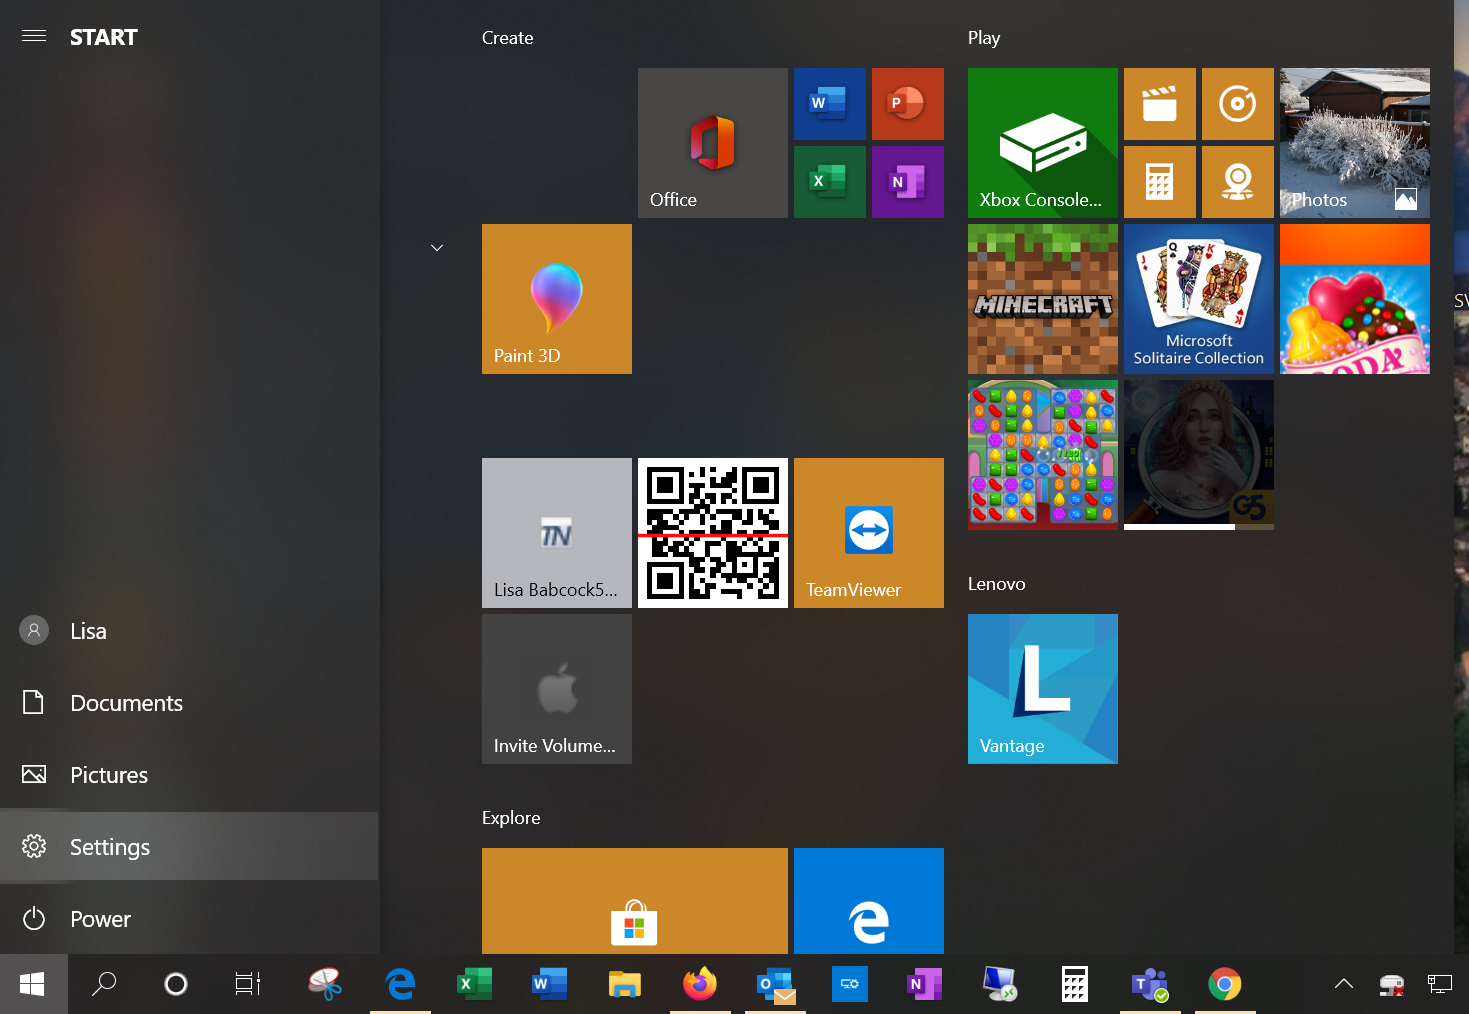The height and width of the screenshot is (1014, 1469).
Task: Open the Excel tile in the Create group
Action: pos(829,182)
